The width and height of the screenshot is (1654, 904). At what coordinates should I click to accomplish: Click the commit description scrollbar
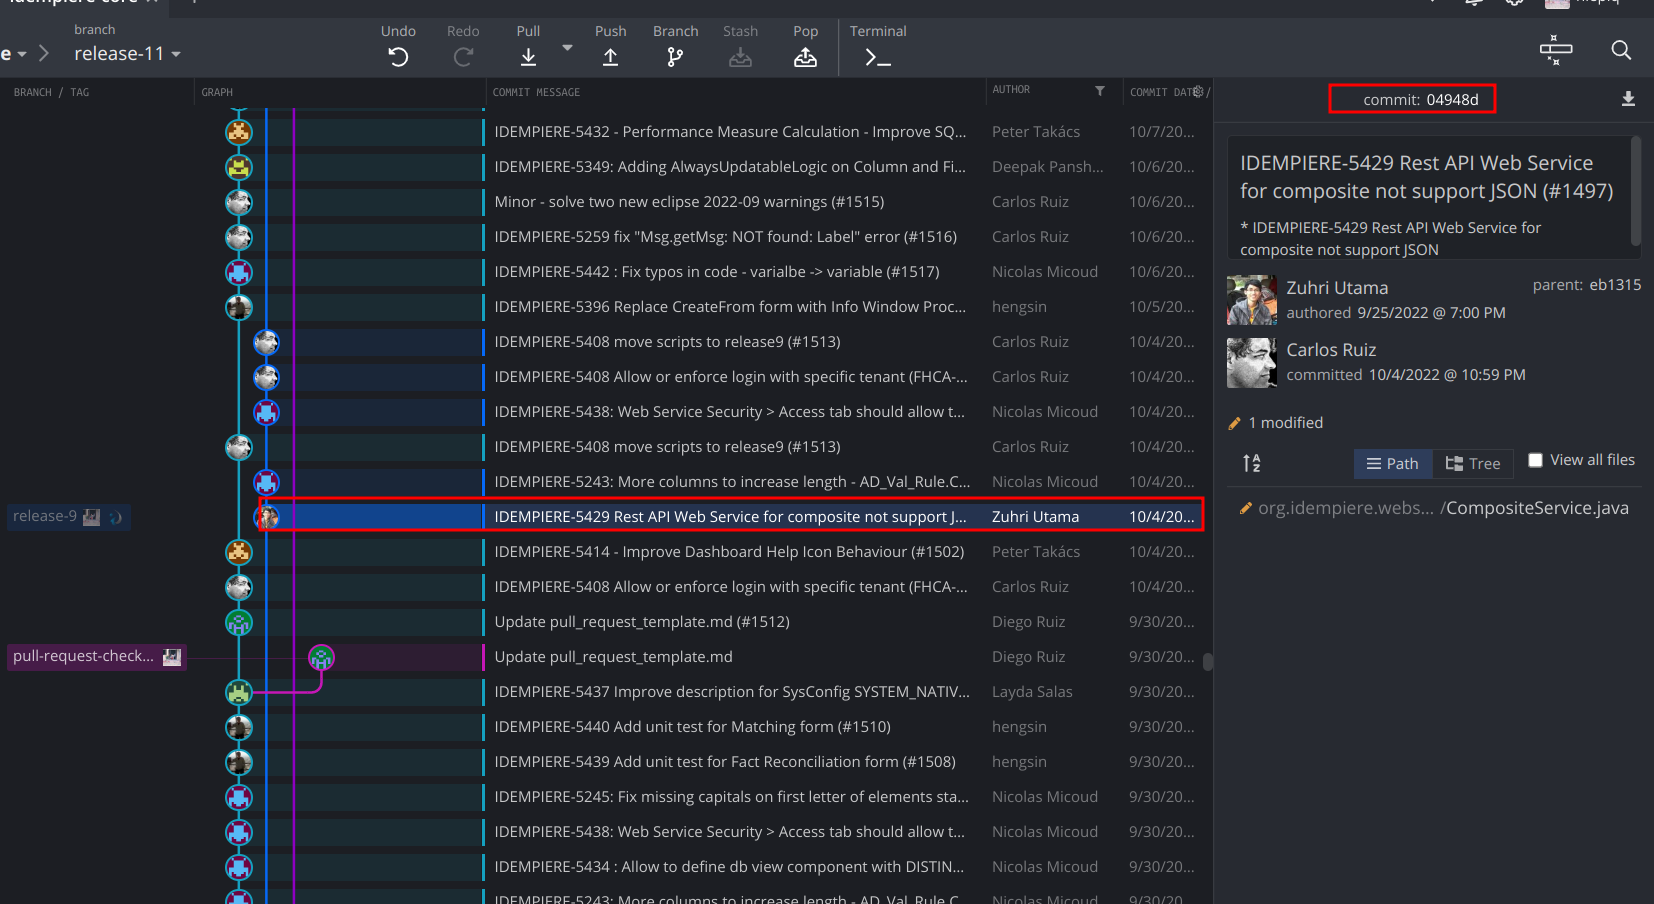1636,190
